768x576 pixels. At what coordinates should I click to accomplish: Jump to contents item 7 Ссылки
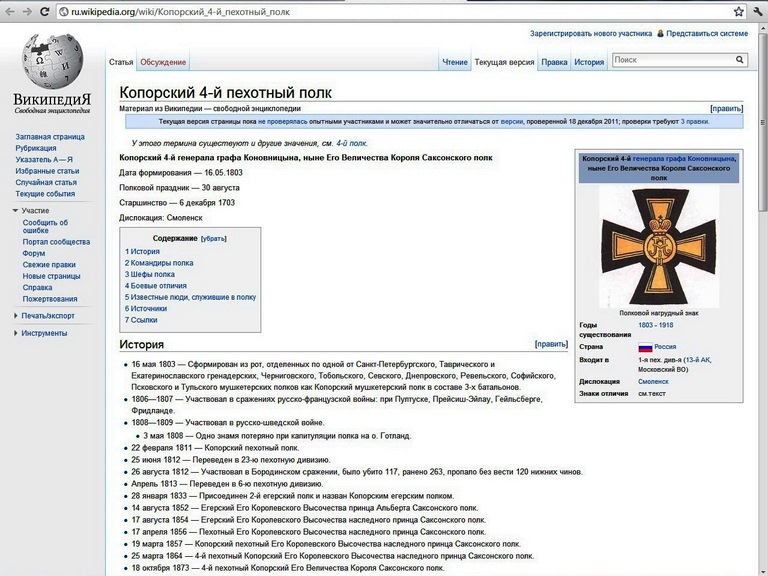(x=141, y=320)
